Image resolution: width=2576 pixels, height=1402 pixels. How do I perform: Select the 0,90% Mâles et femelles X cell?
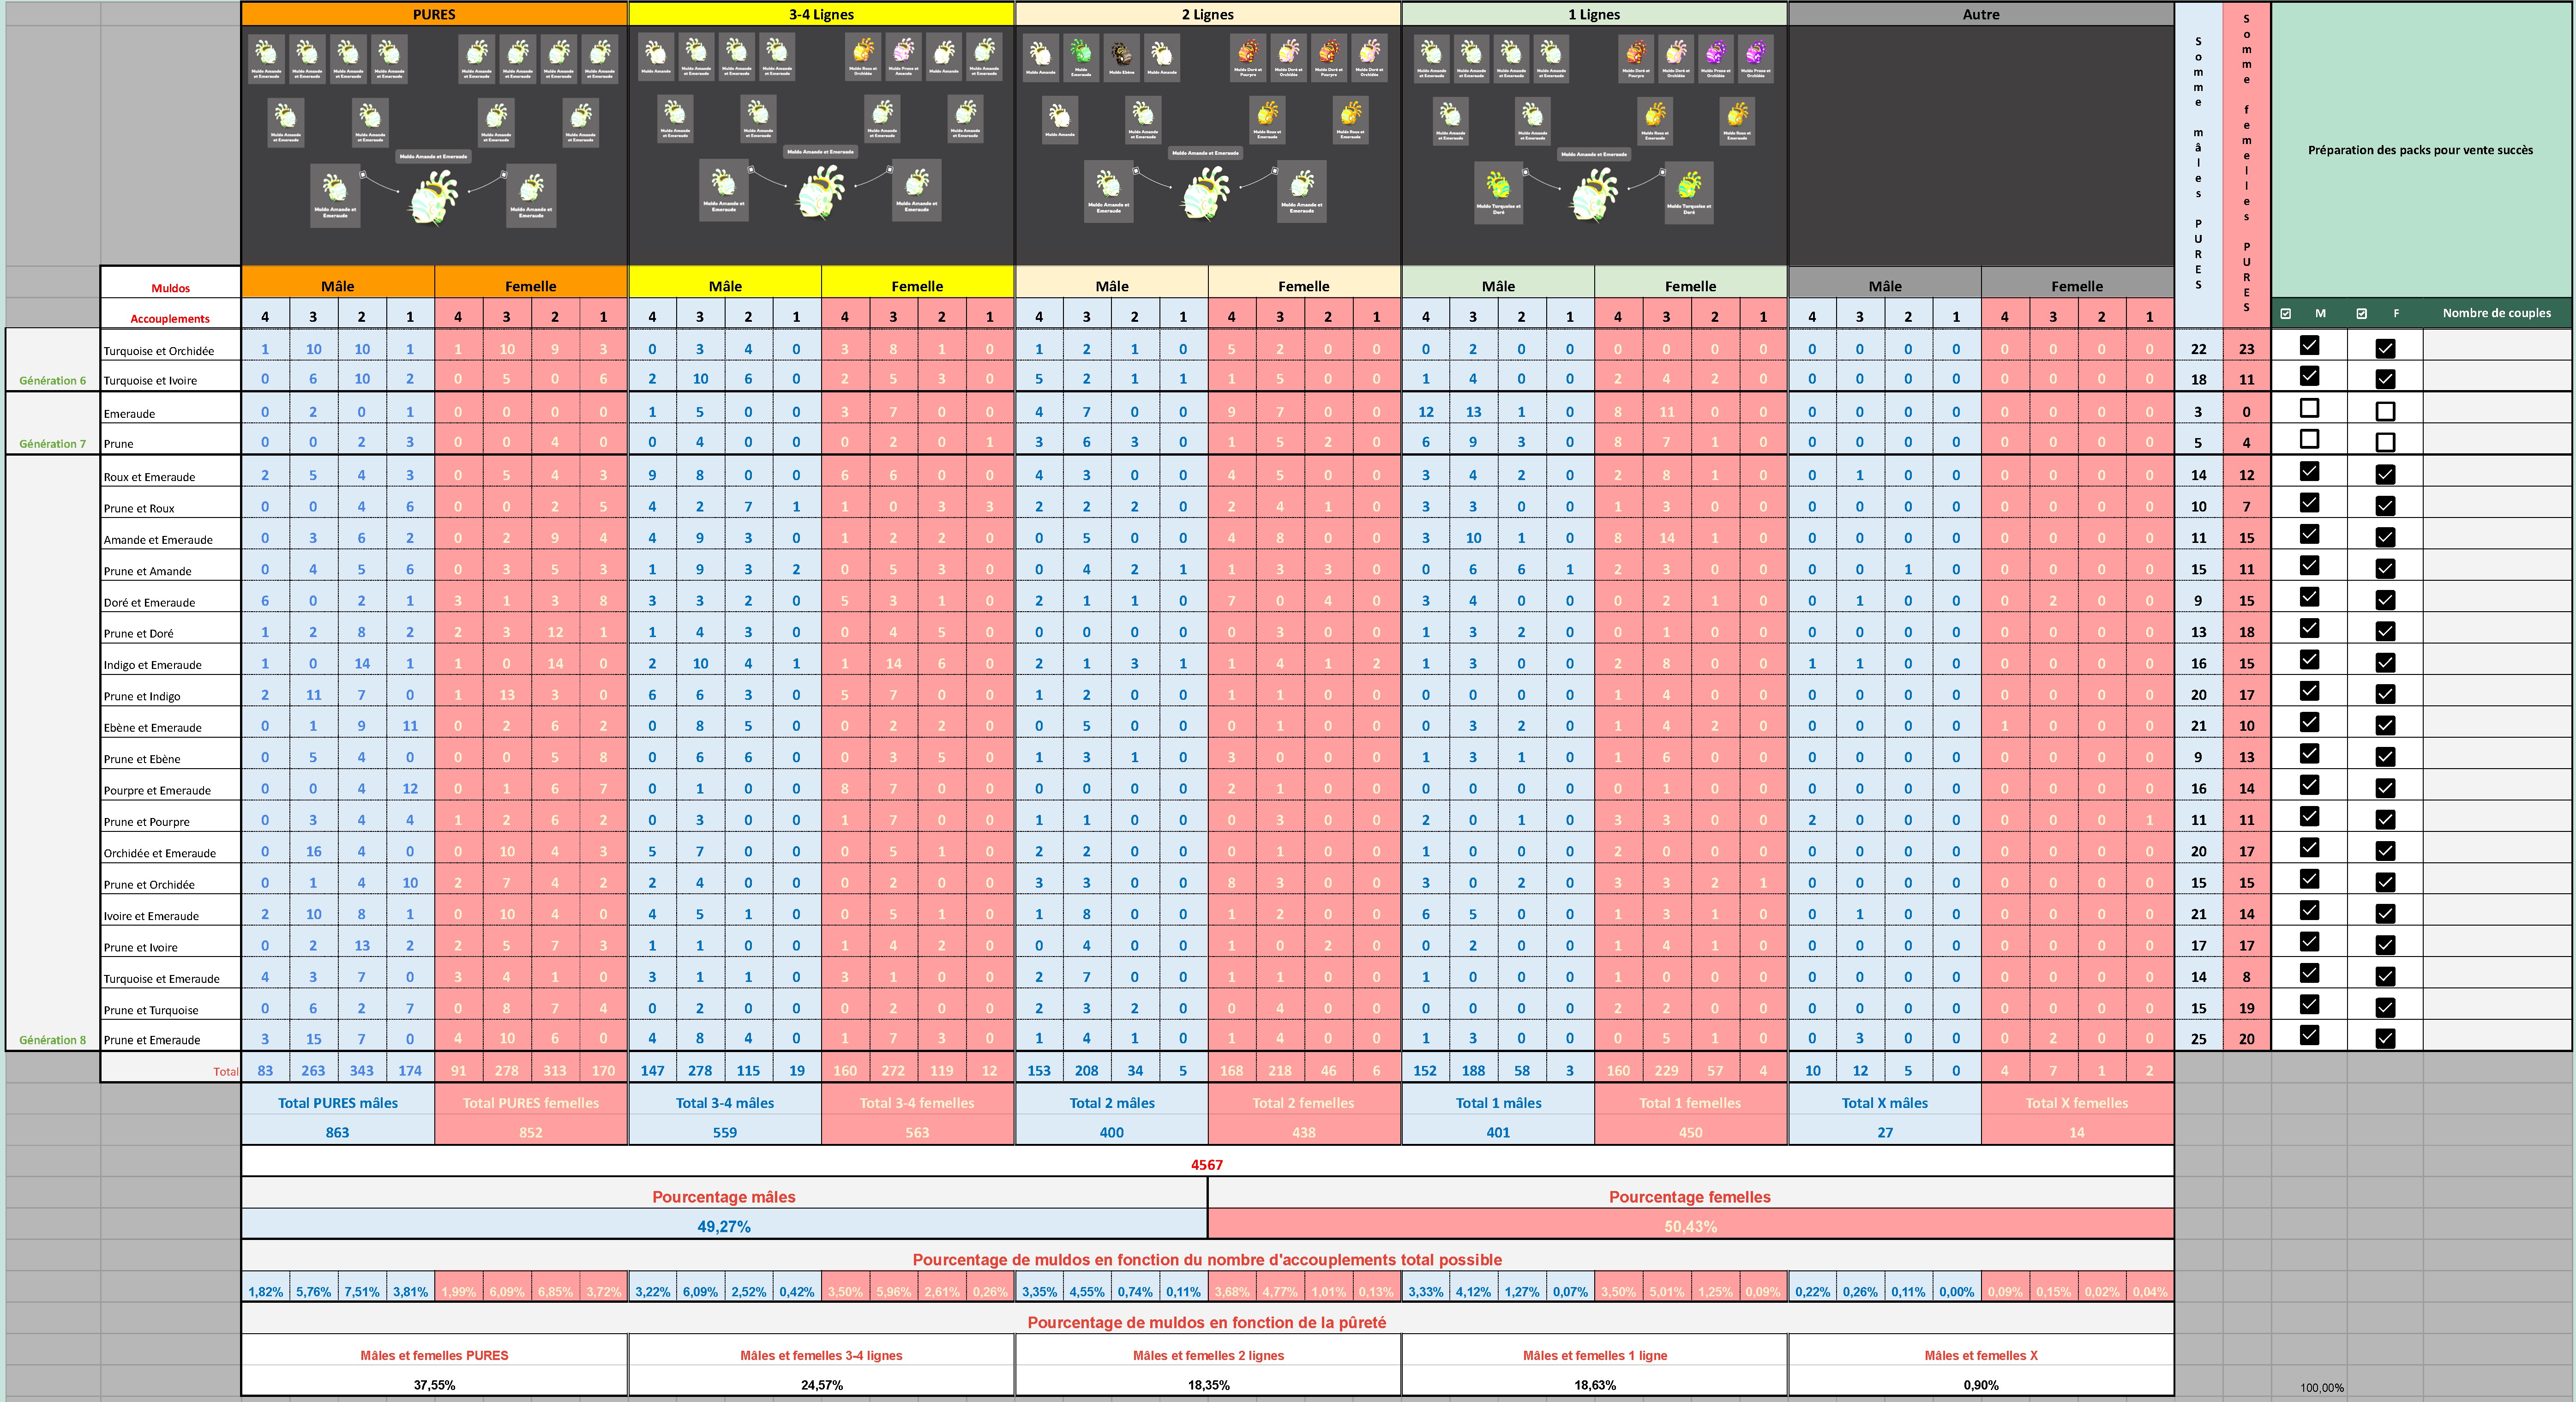(x=1981, y=1385)
